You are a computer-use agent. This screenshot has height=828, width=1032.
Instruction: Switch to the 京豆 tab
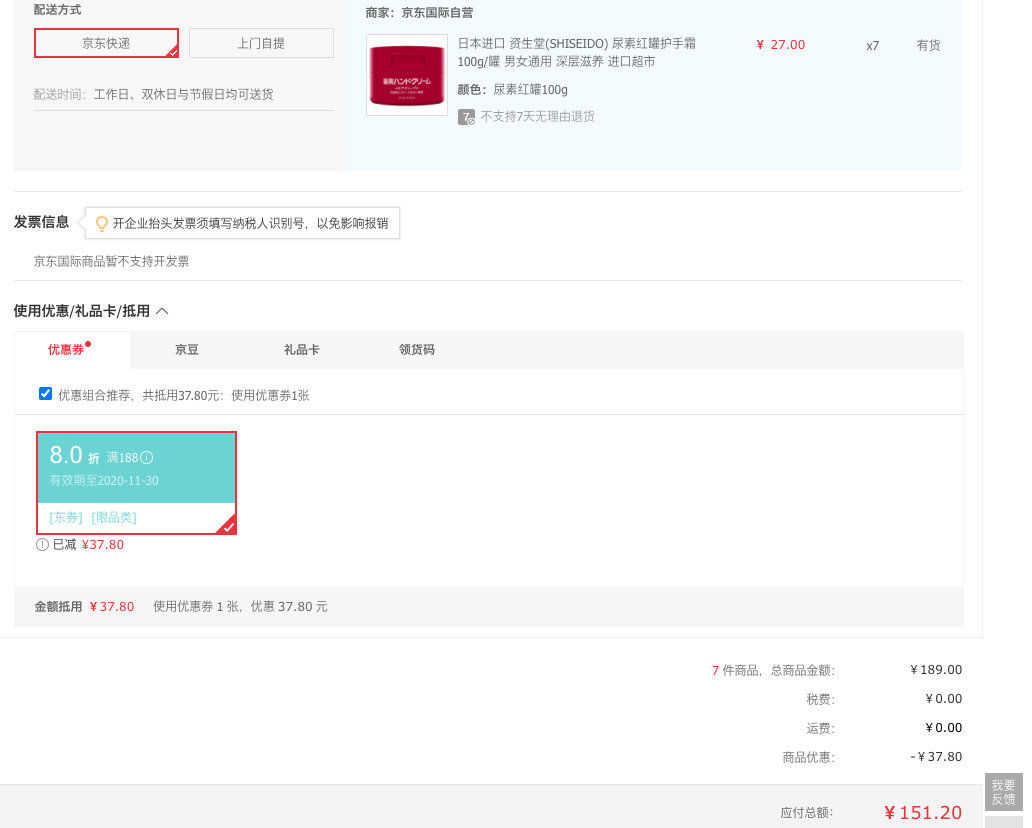(x=186, y=349)
